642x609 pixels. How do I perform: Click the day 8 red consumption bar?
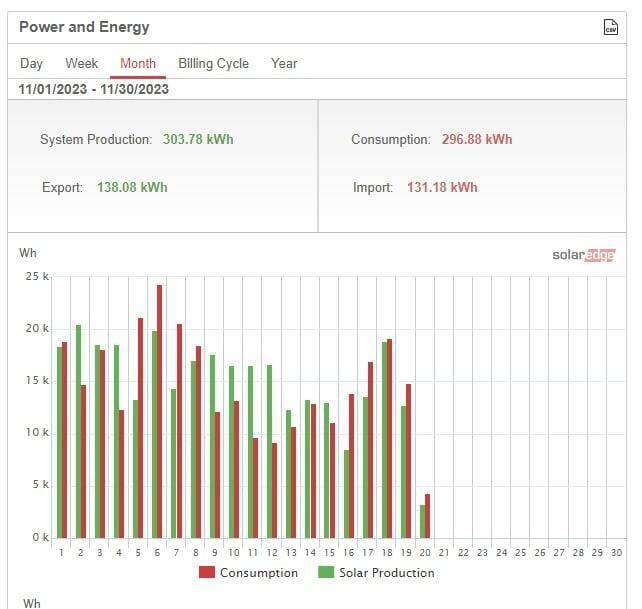(198, 442)
